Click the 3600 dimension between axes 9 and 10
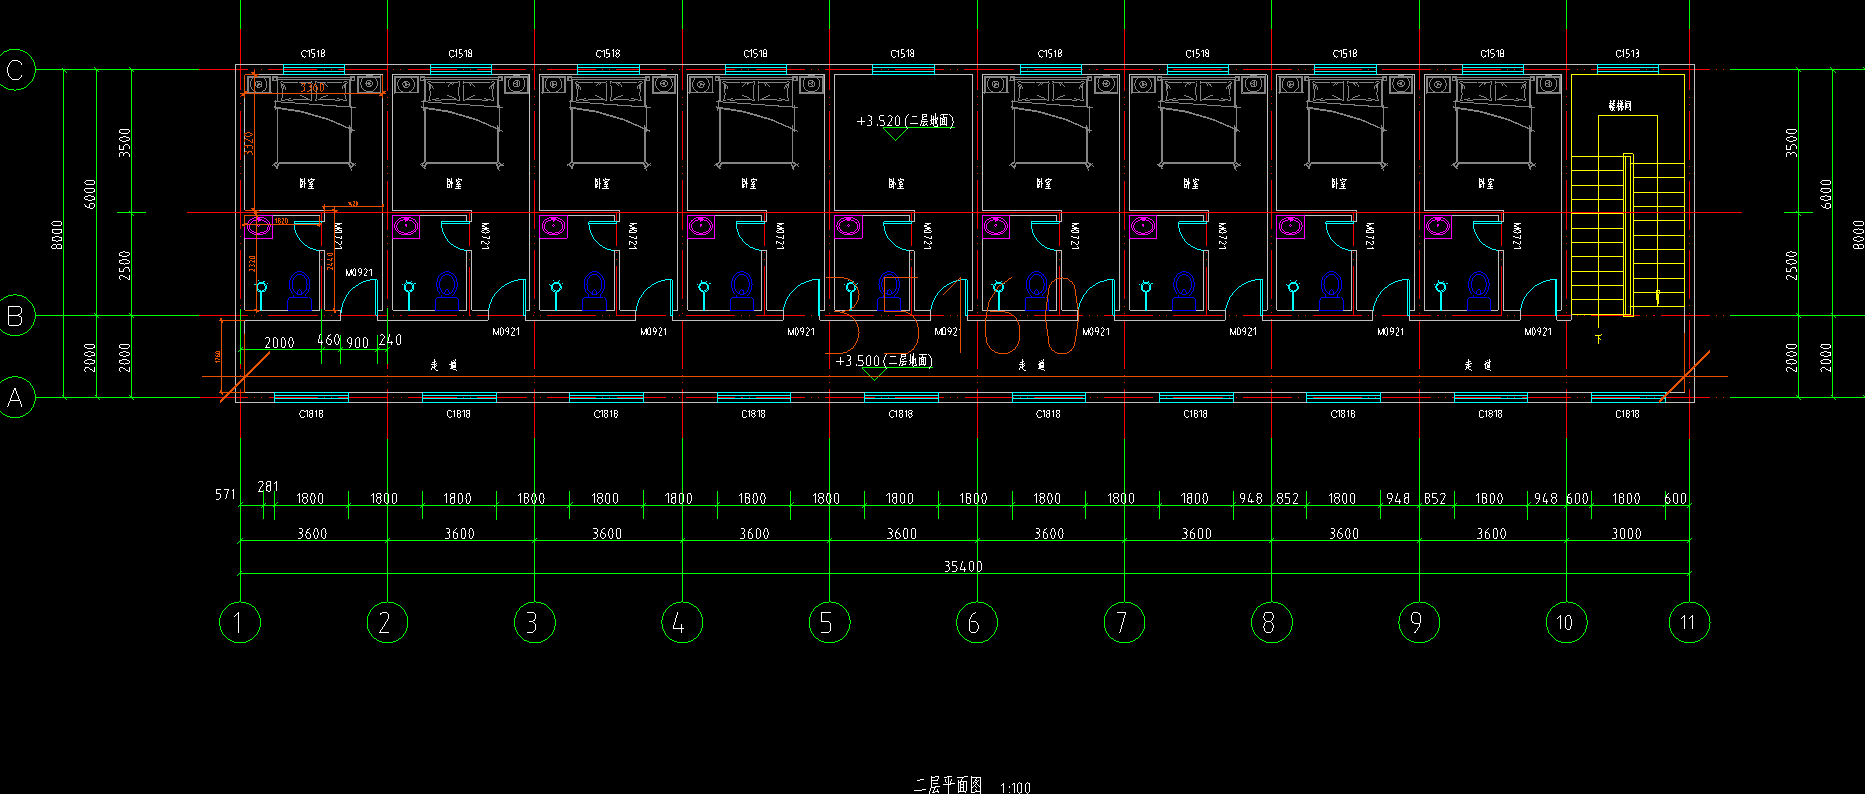 1491,533
